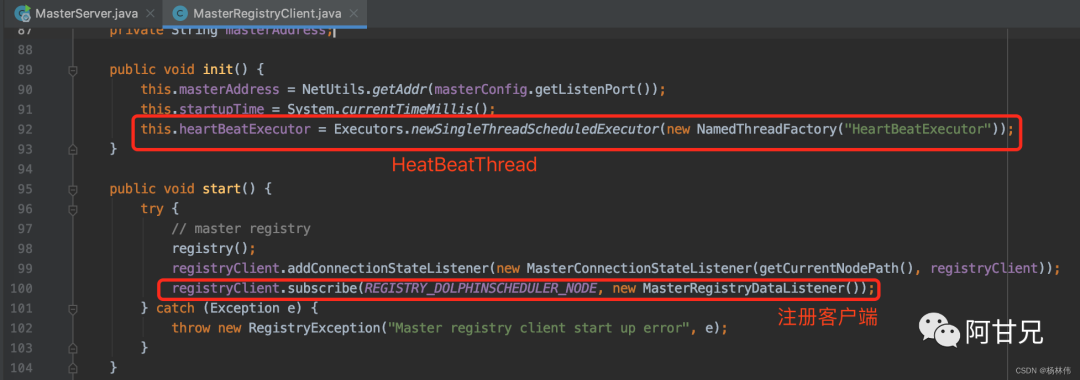Switch to the MasterServer.java tab

86,13
